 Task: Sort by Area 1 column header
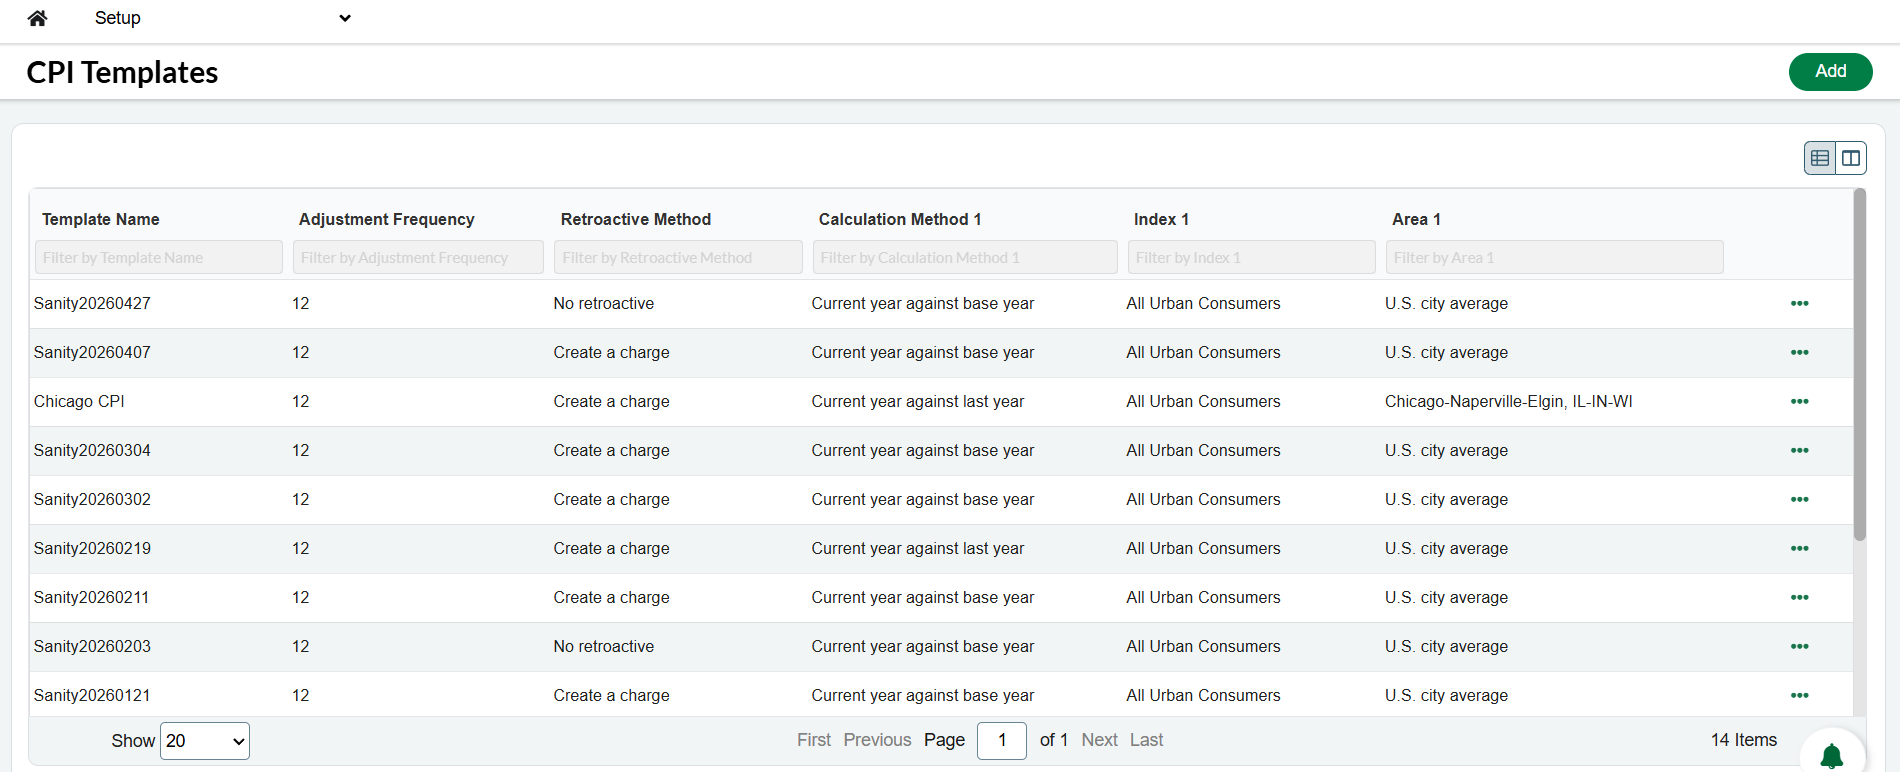tap(1416, 219)
